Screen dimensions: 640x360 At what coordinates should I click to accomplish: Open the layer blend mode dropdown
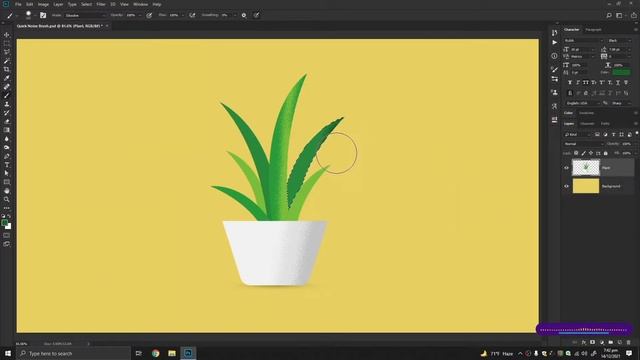[583, 144]
